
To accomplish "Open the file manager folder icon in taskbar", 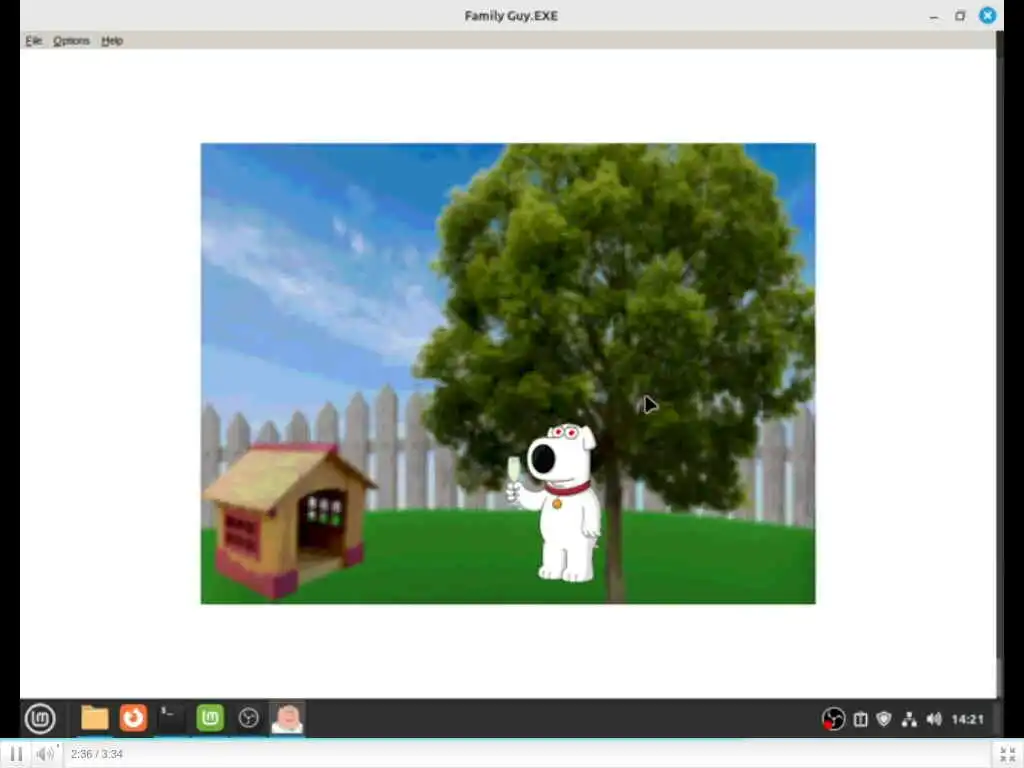I will pos(95,718).
